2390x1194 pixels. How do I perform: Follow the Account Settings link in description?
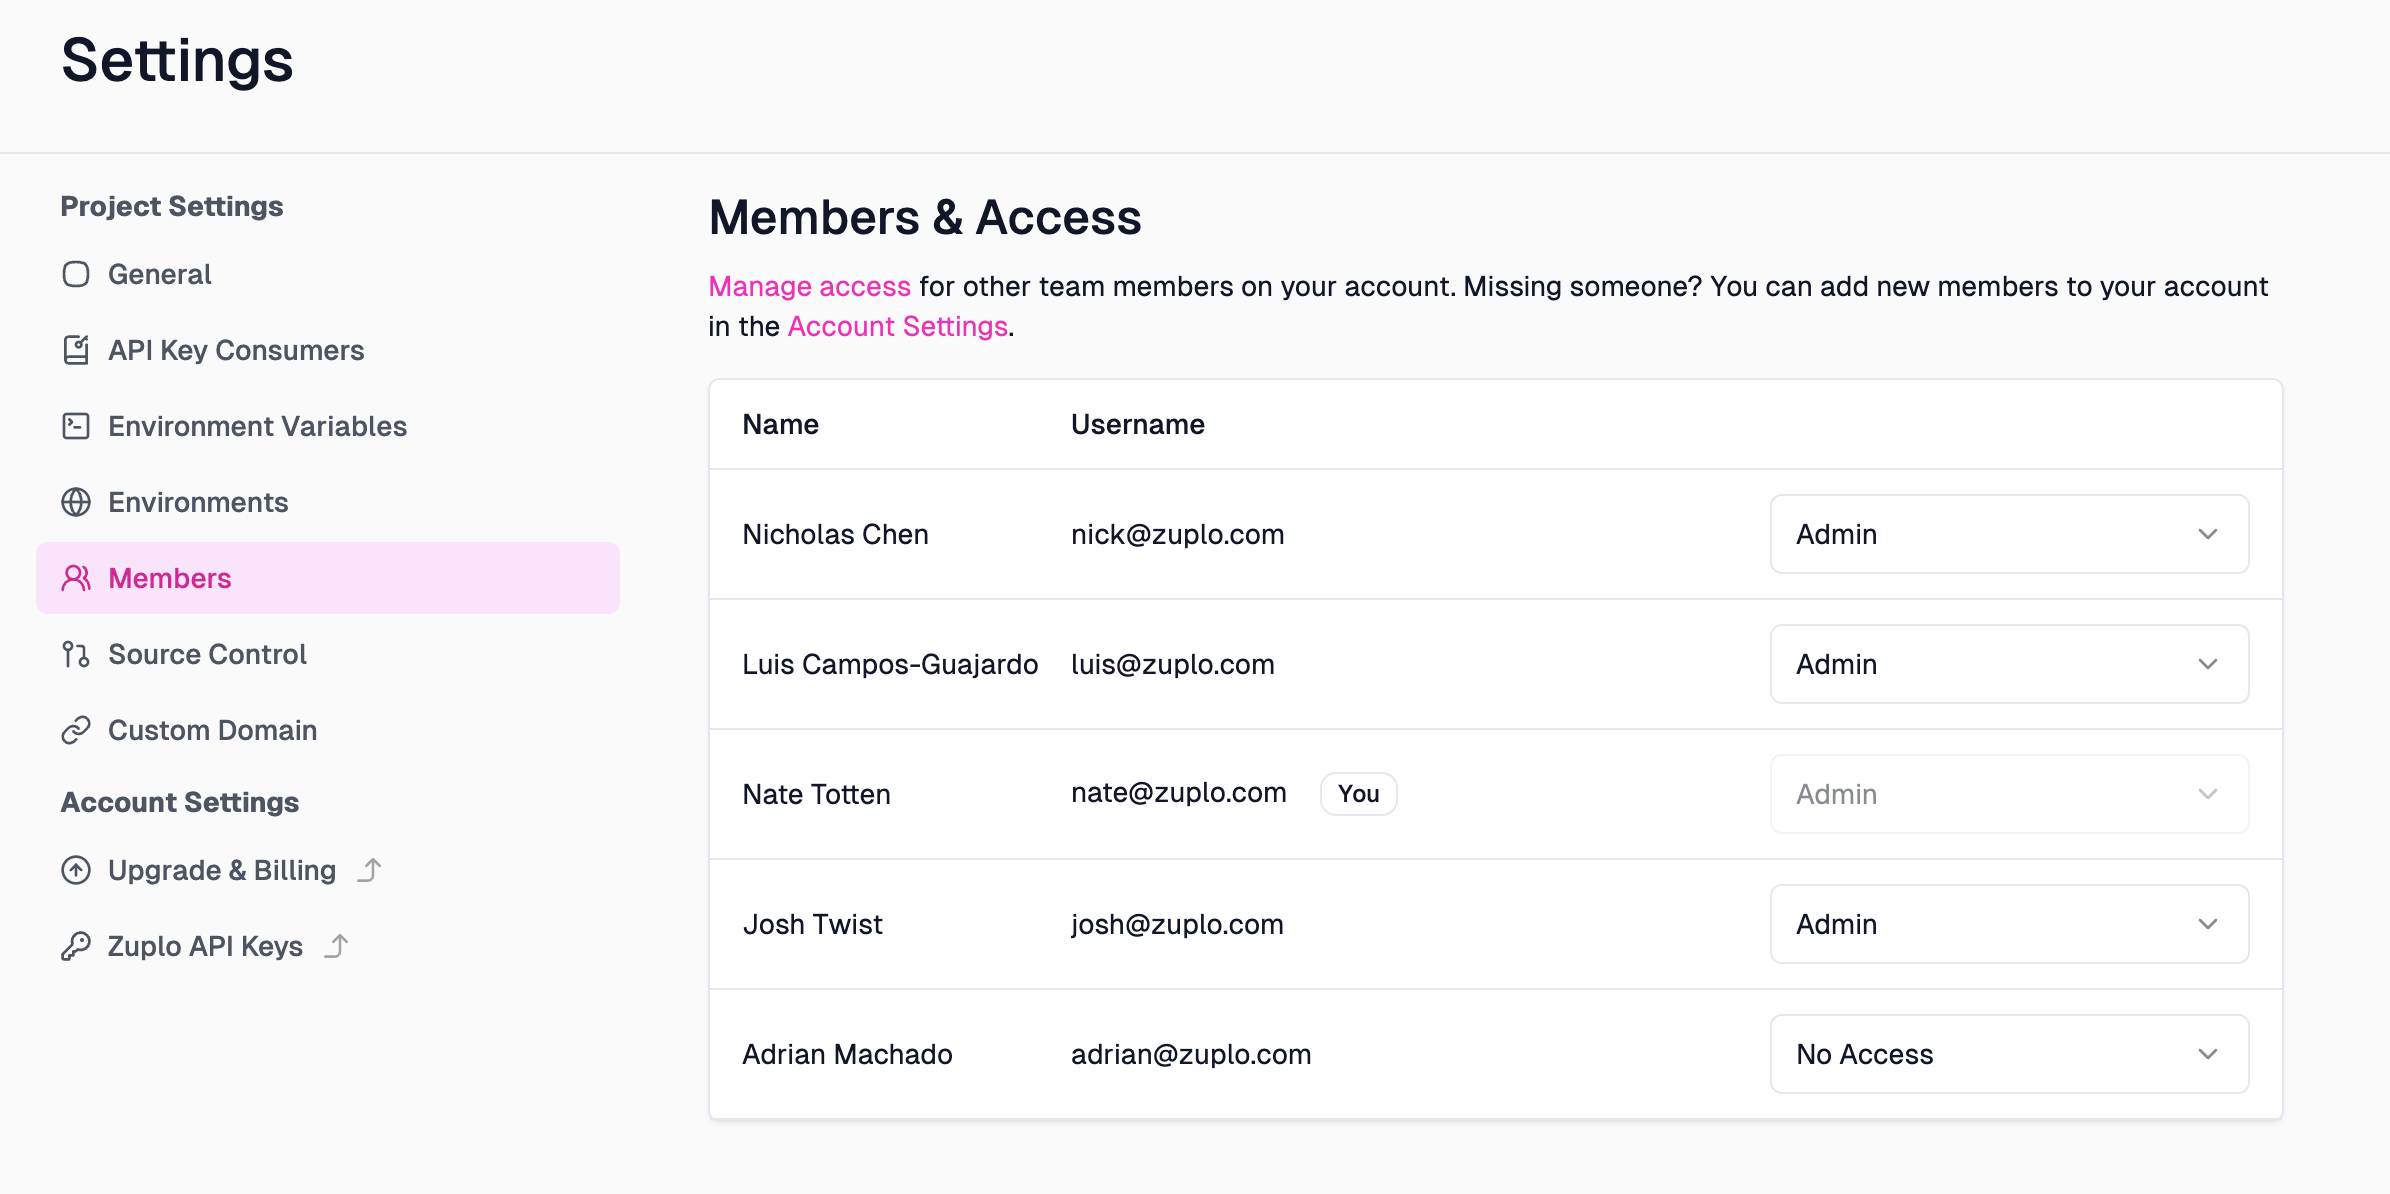pos(897,327)
